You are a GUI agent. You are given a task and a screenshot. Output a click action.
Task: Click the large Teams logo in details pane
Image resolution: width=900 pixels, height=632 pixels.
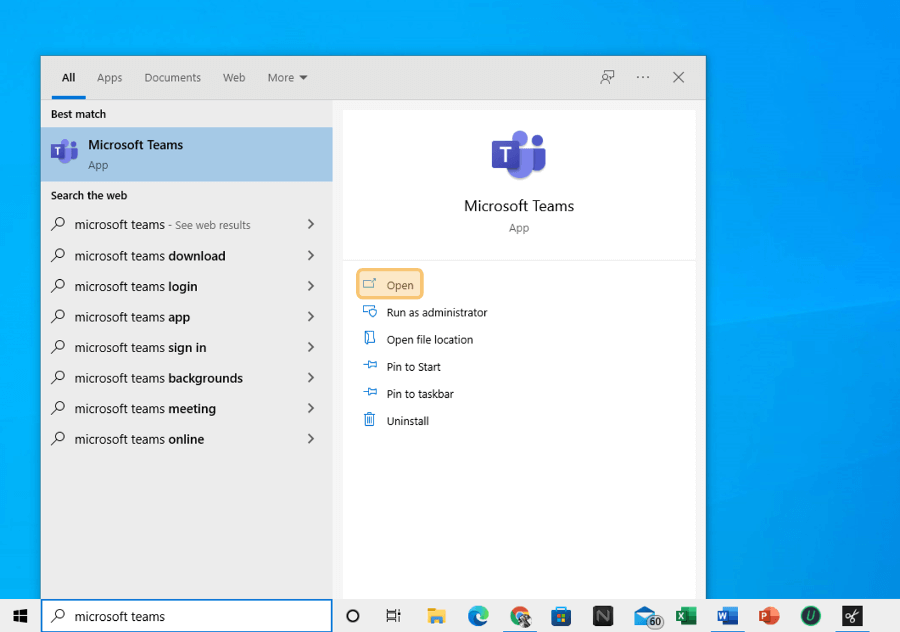pos(519,155)
